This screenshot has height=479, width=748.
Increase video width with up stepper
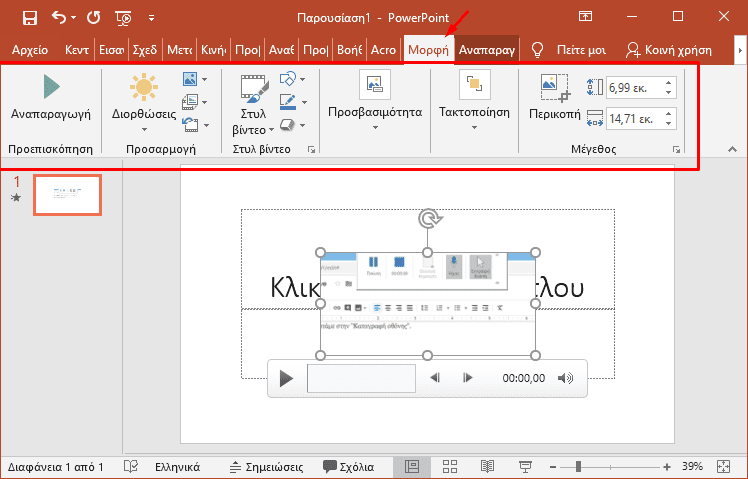point(669,114)
